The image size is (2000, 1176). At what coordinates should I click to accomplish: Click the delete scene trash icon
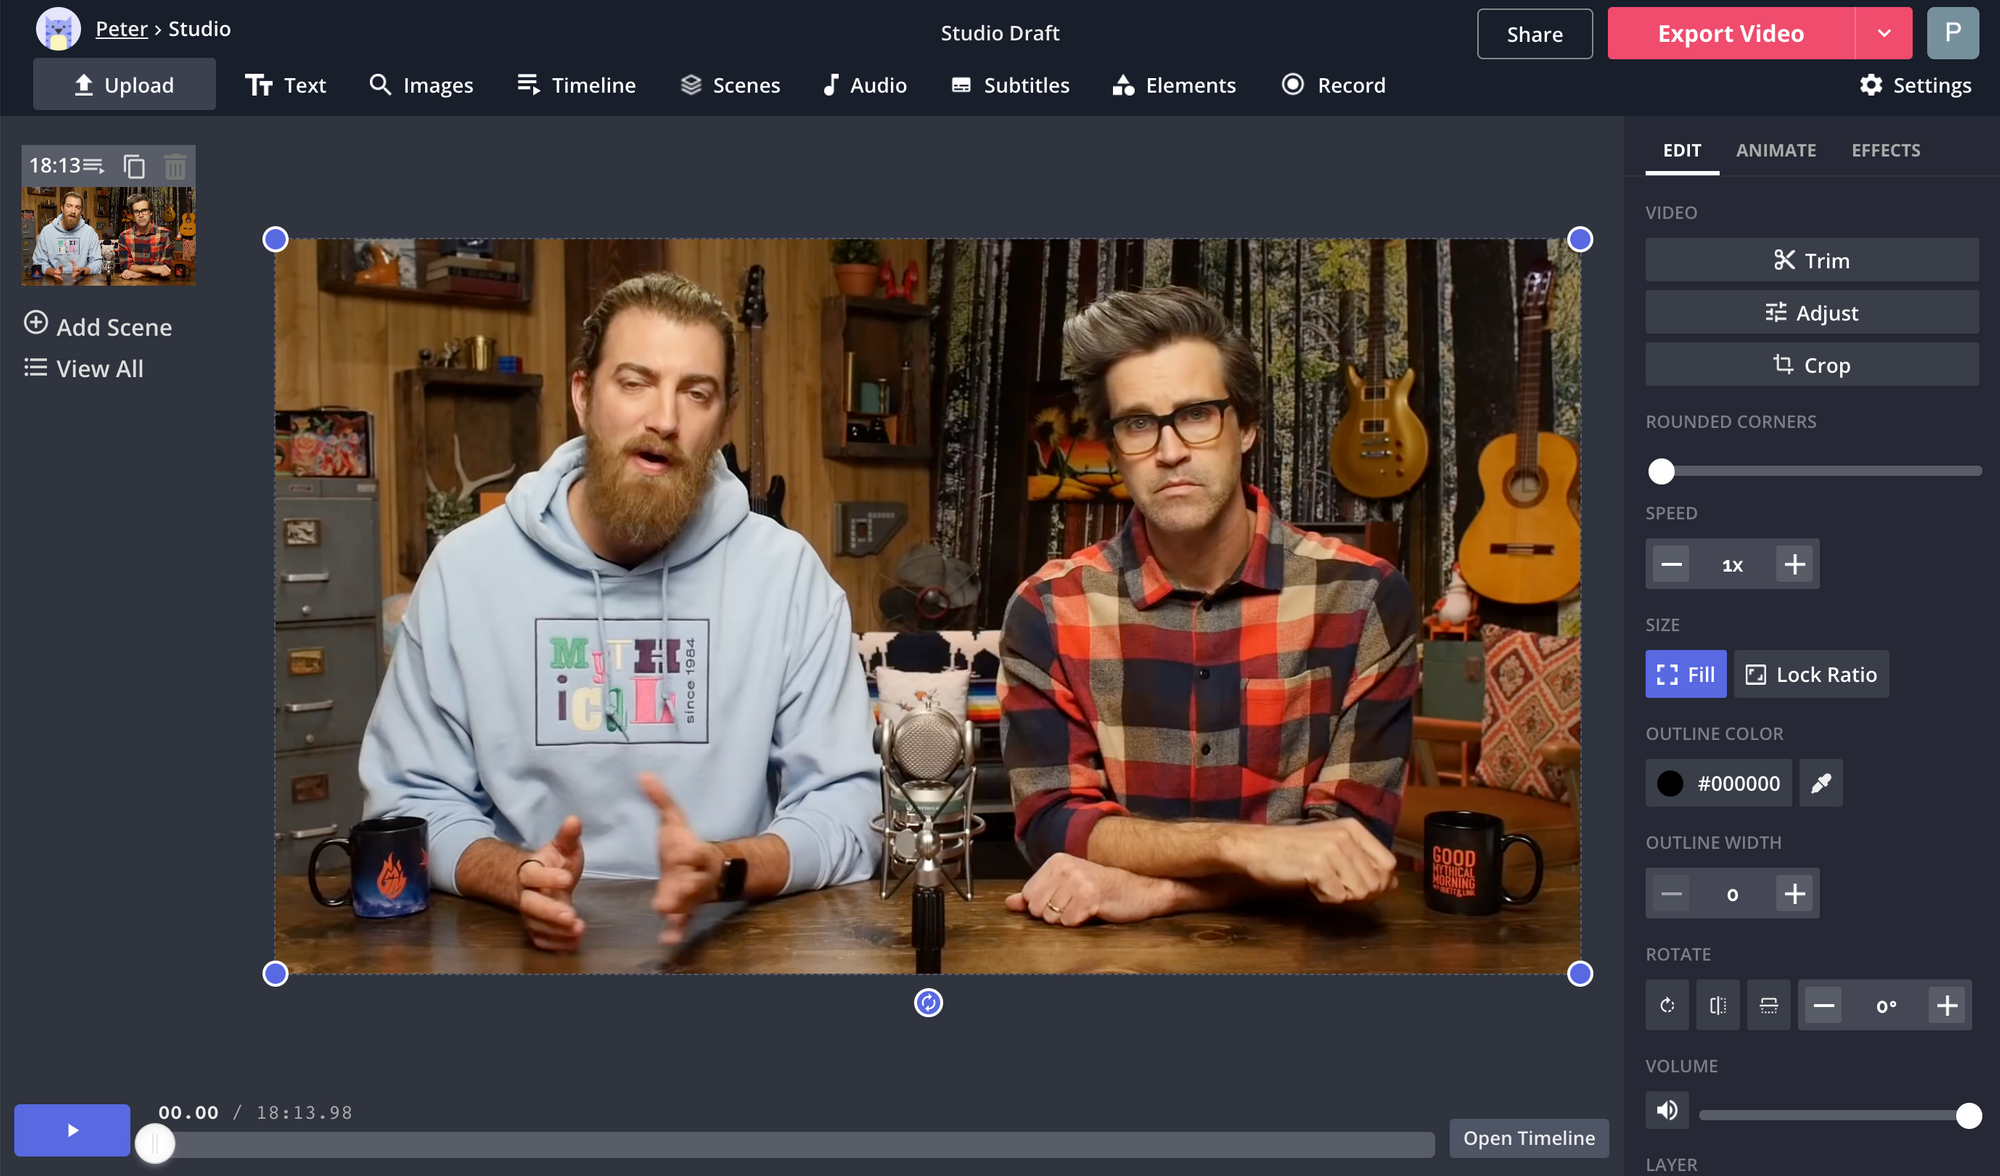tap(175, 166)
